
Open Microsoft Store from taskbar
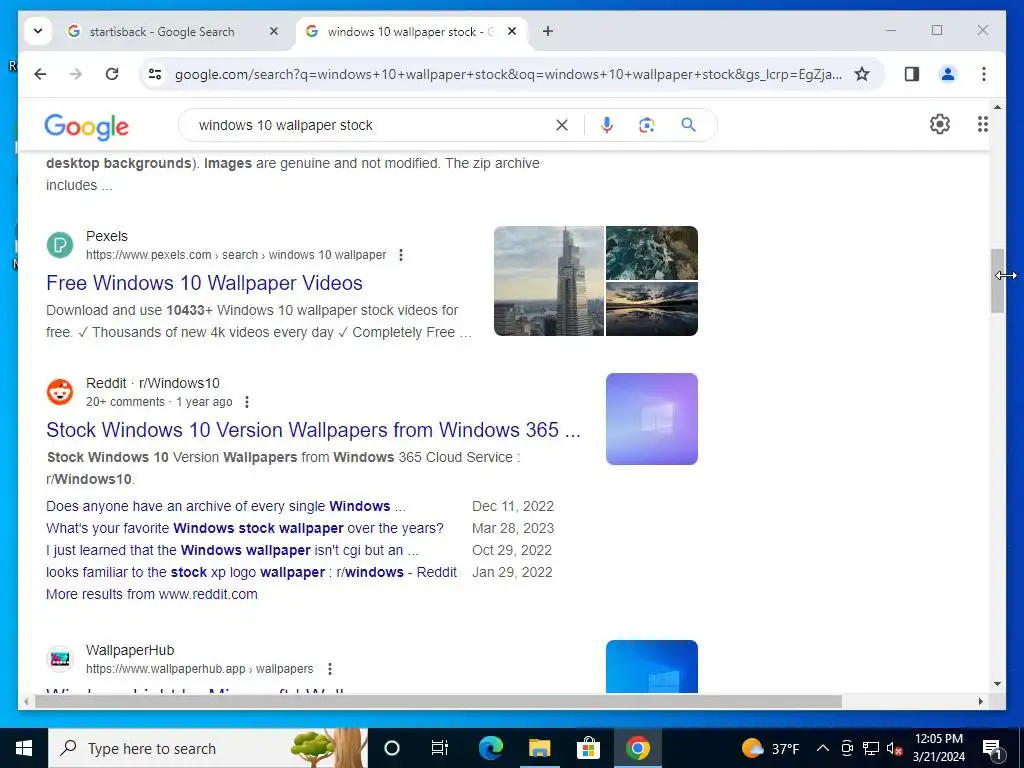click(588, 748)
